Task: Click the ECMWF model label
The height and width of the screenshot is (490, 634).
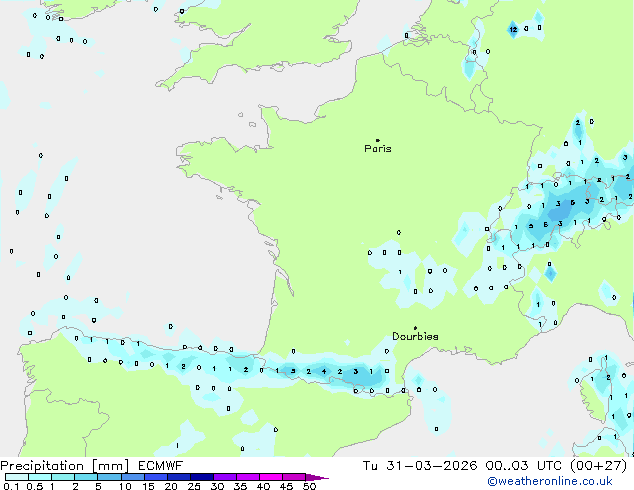Action: [x=160, y=466]
